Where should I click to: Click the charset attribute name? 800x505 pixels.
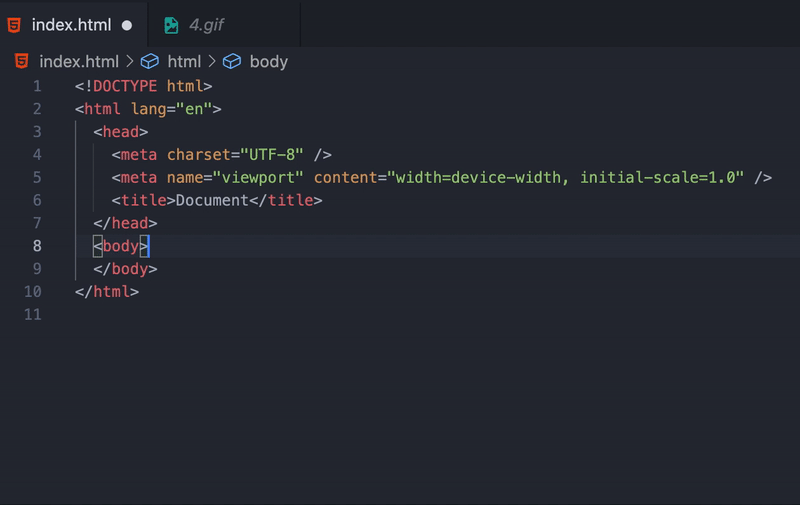coord(199,155)
